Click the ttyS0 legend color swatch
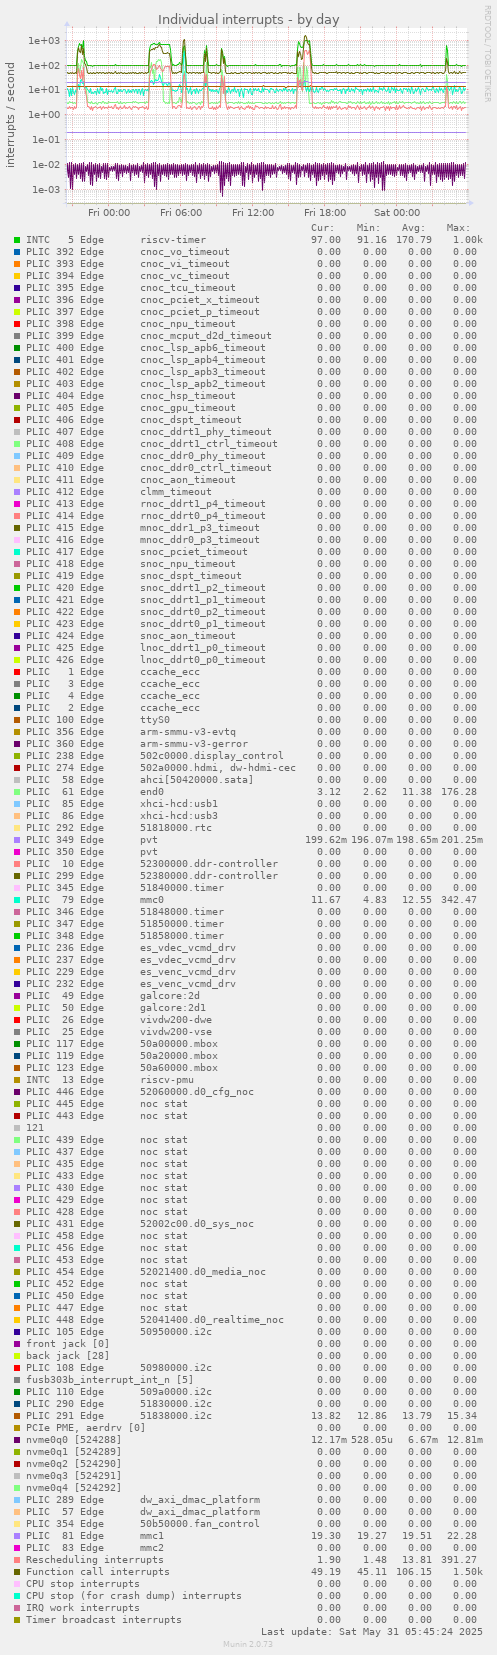 coord(17,720)
